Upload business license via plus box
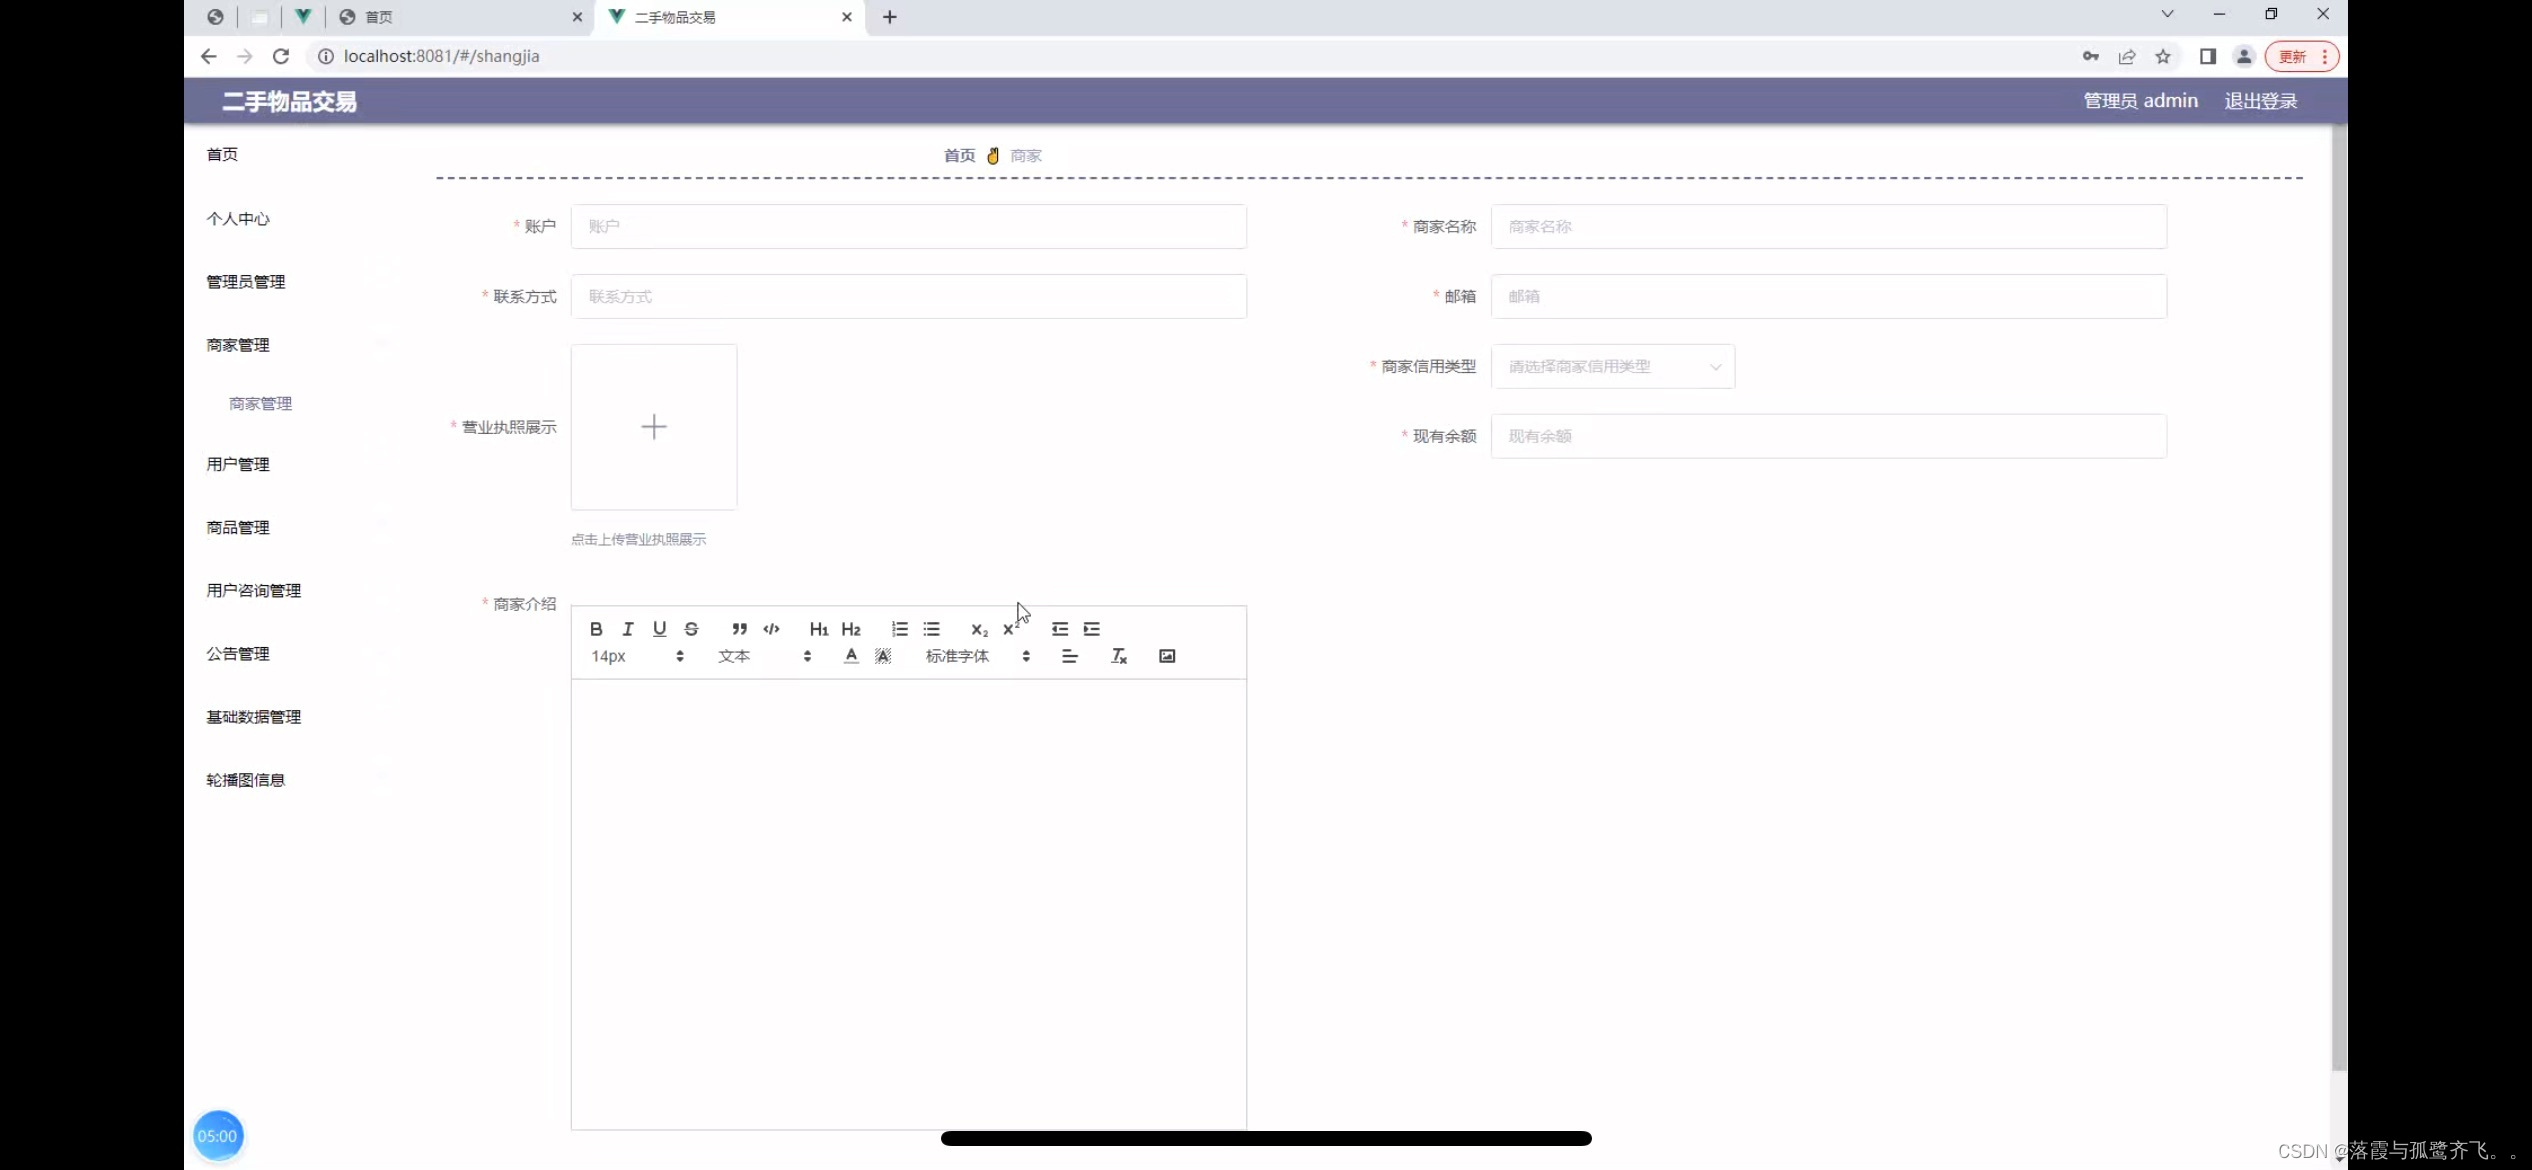This screenshot has width=2532, height=1170. pyautogui.click(x=654, y=427)
